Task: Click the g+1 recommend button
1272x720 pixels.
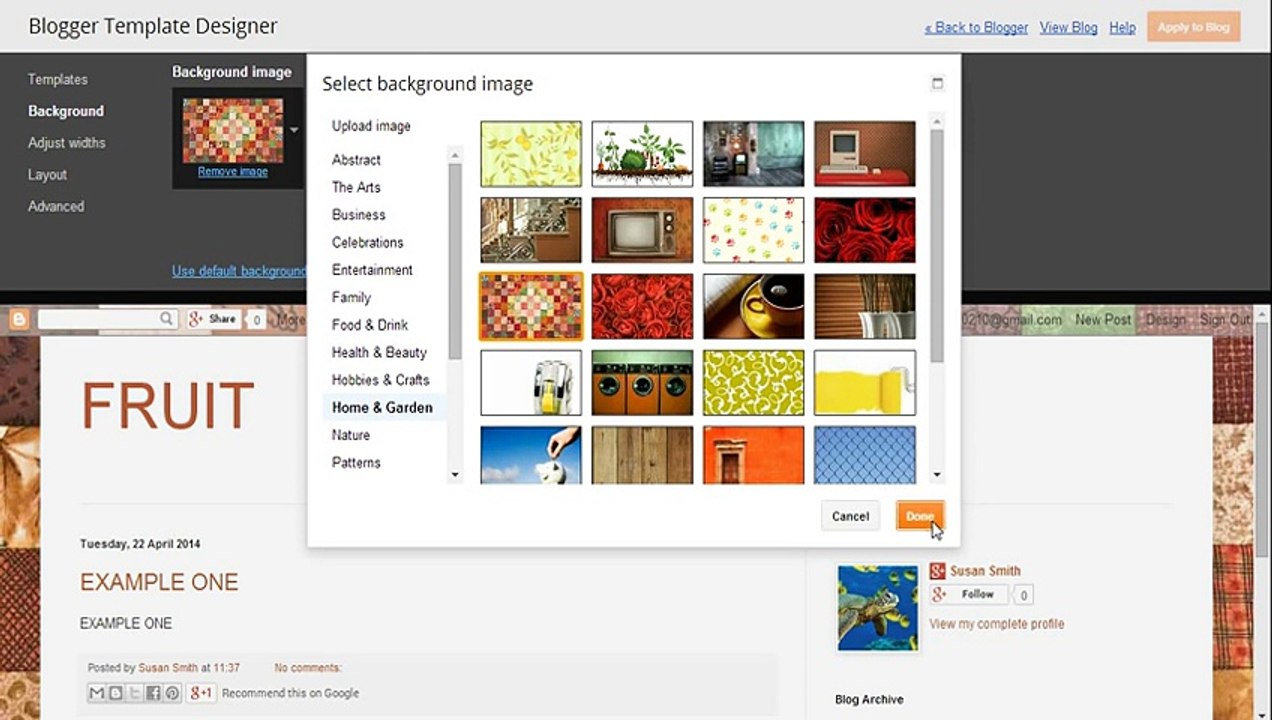Action: 201,693
